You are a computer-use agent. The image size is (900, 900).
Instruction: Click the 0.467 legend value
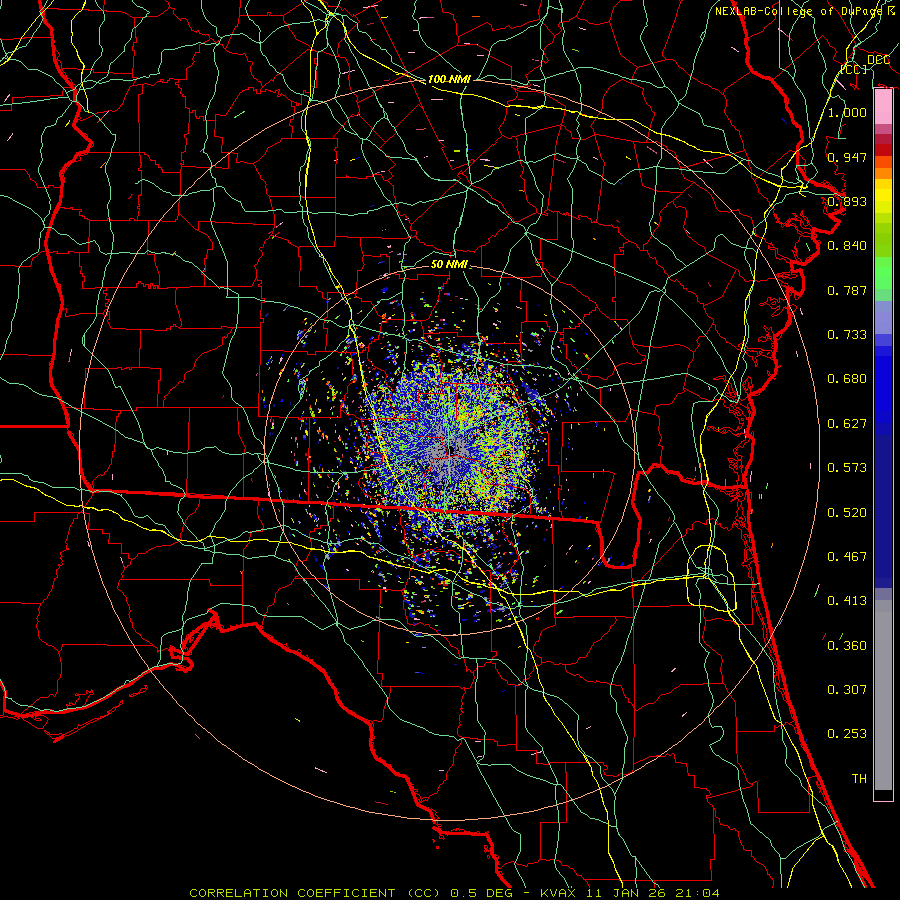[x=847, y=557]
